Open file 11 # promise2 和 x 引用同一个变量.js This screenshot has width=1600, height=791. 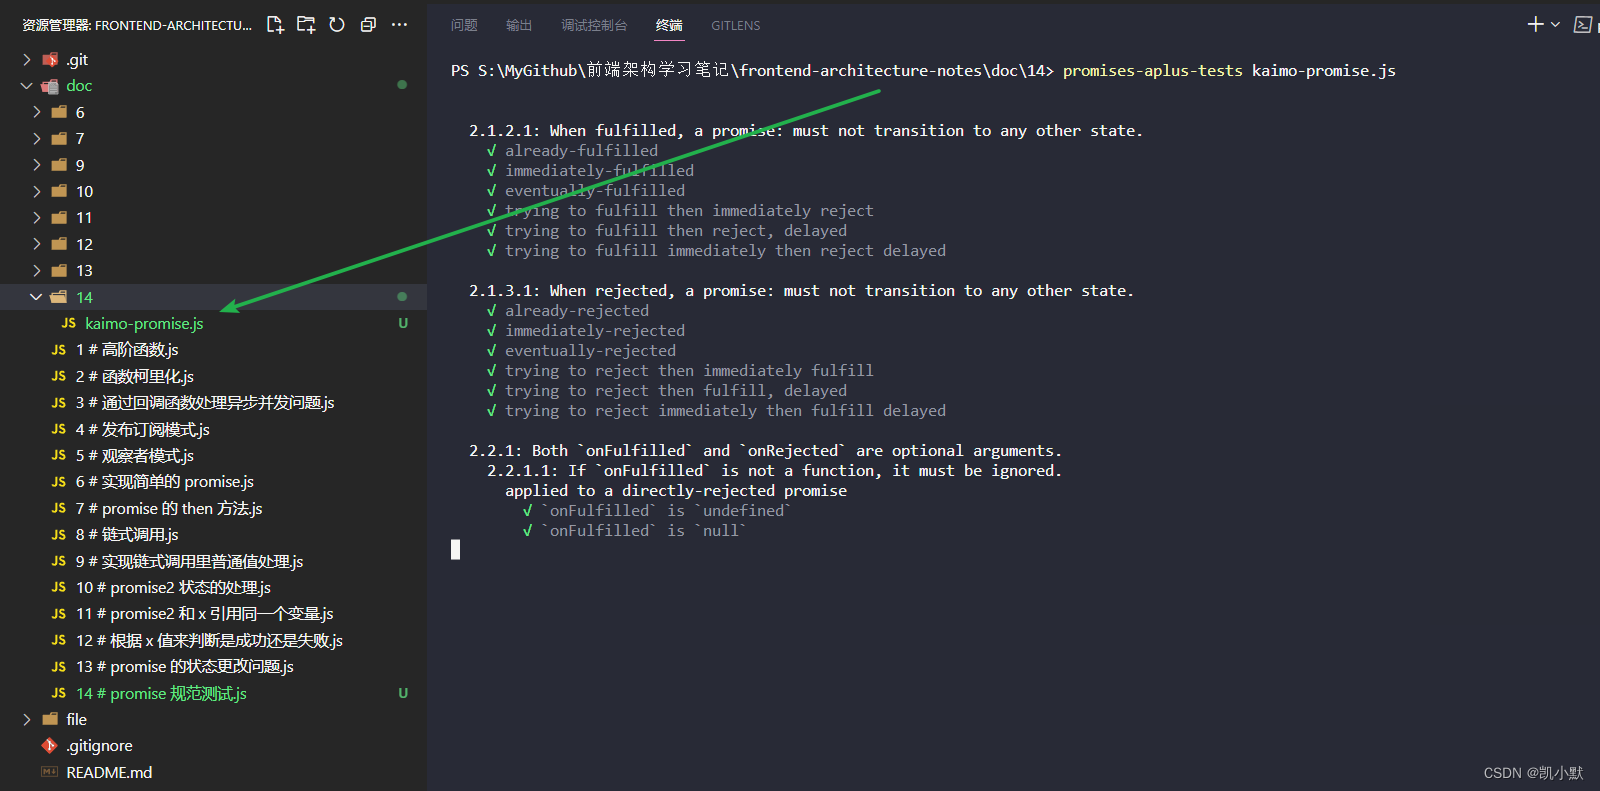pyautogui.click(x=205, y=614)
